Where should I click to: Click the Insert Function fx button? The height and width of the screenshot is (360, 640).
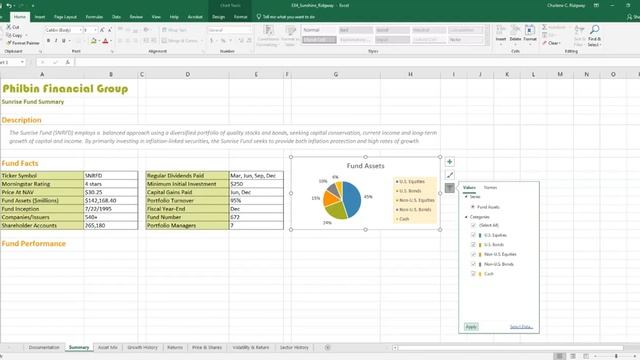(x=68, y=62)
